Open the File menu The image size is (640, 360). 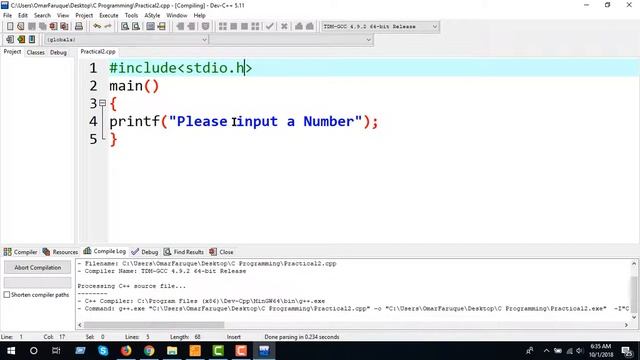[7, 16]
